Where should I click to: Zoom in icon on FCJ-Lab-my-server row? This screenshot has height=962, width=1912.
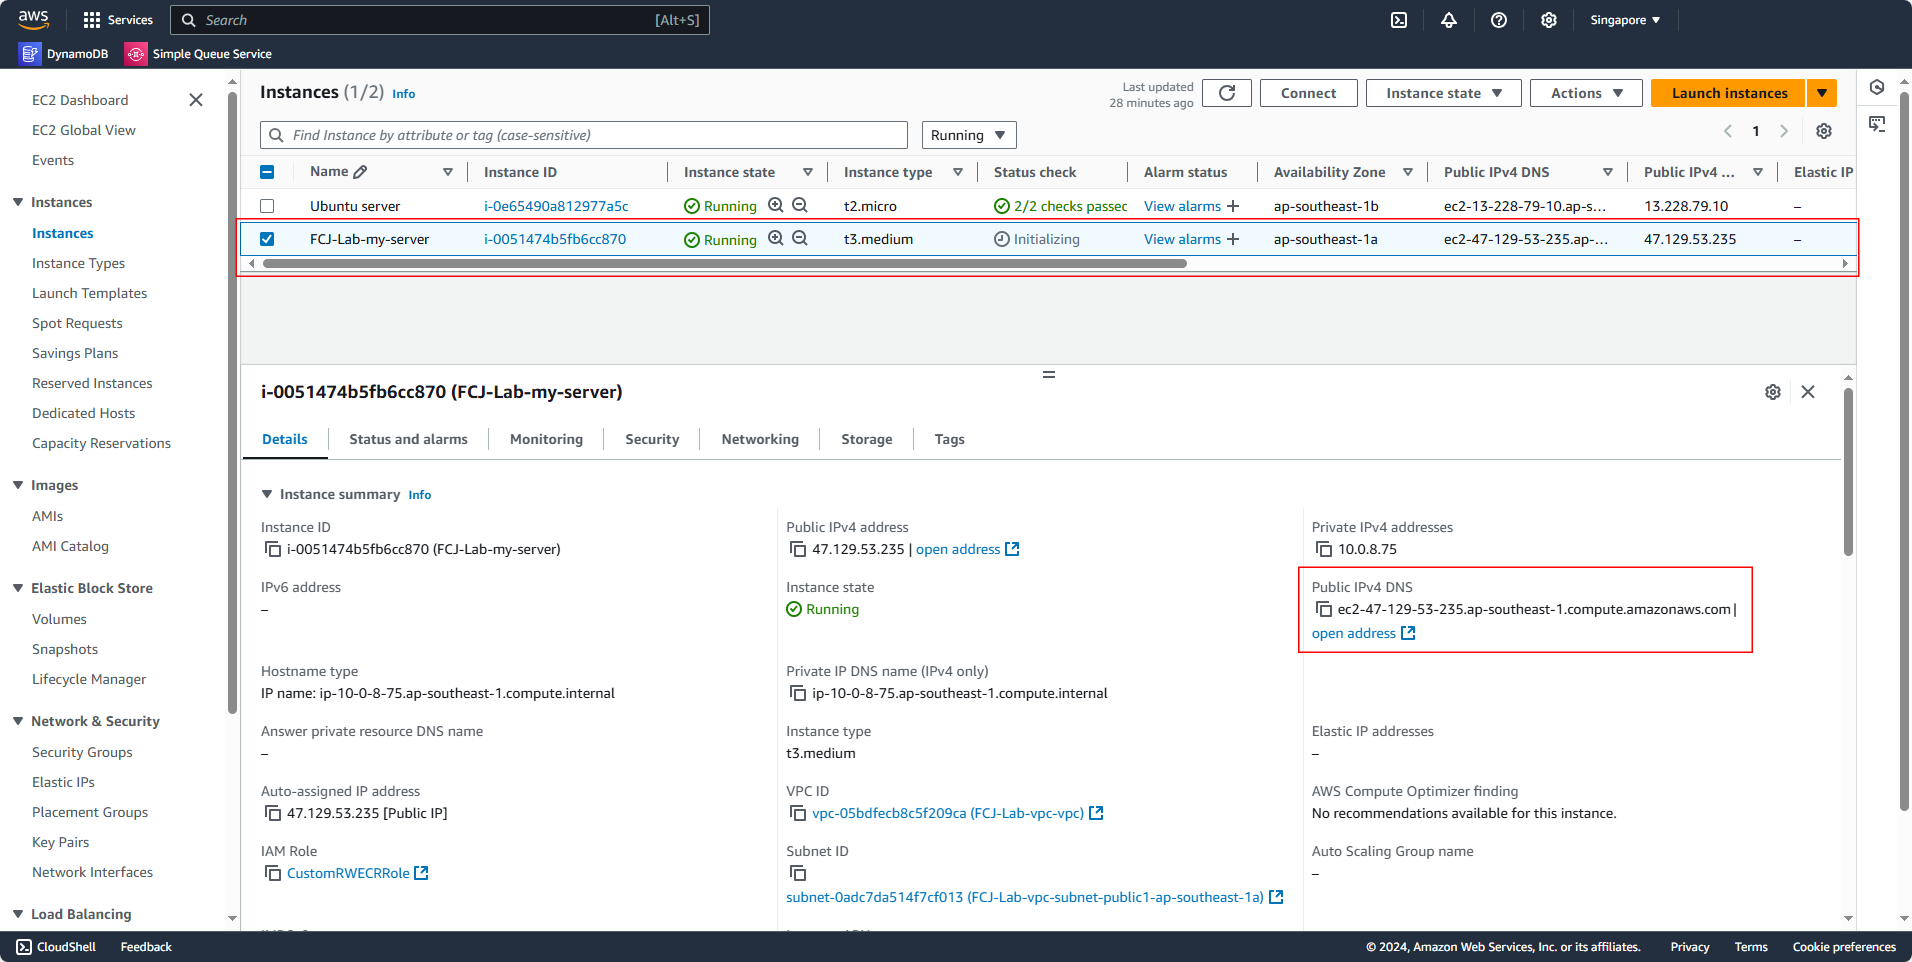point(776,238)
